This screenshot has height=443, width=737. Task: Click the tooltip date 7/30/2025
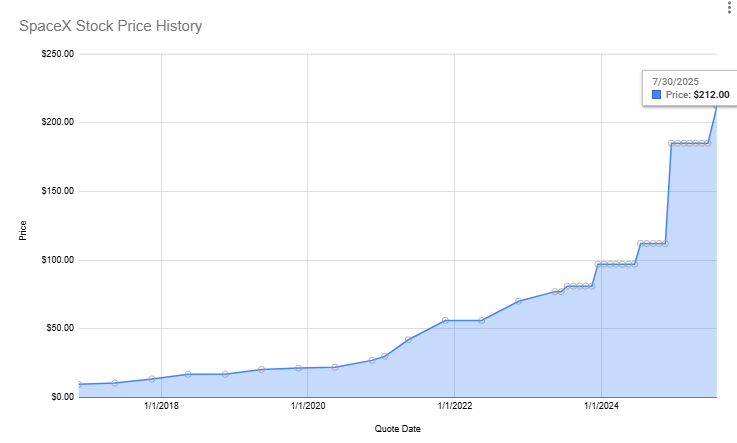coord(675,82)
